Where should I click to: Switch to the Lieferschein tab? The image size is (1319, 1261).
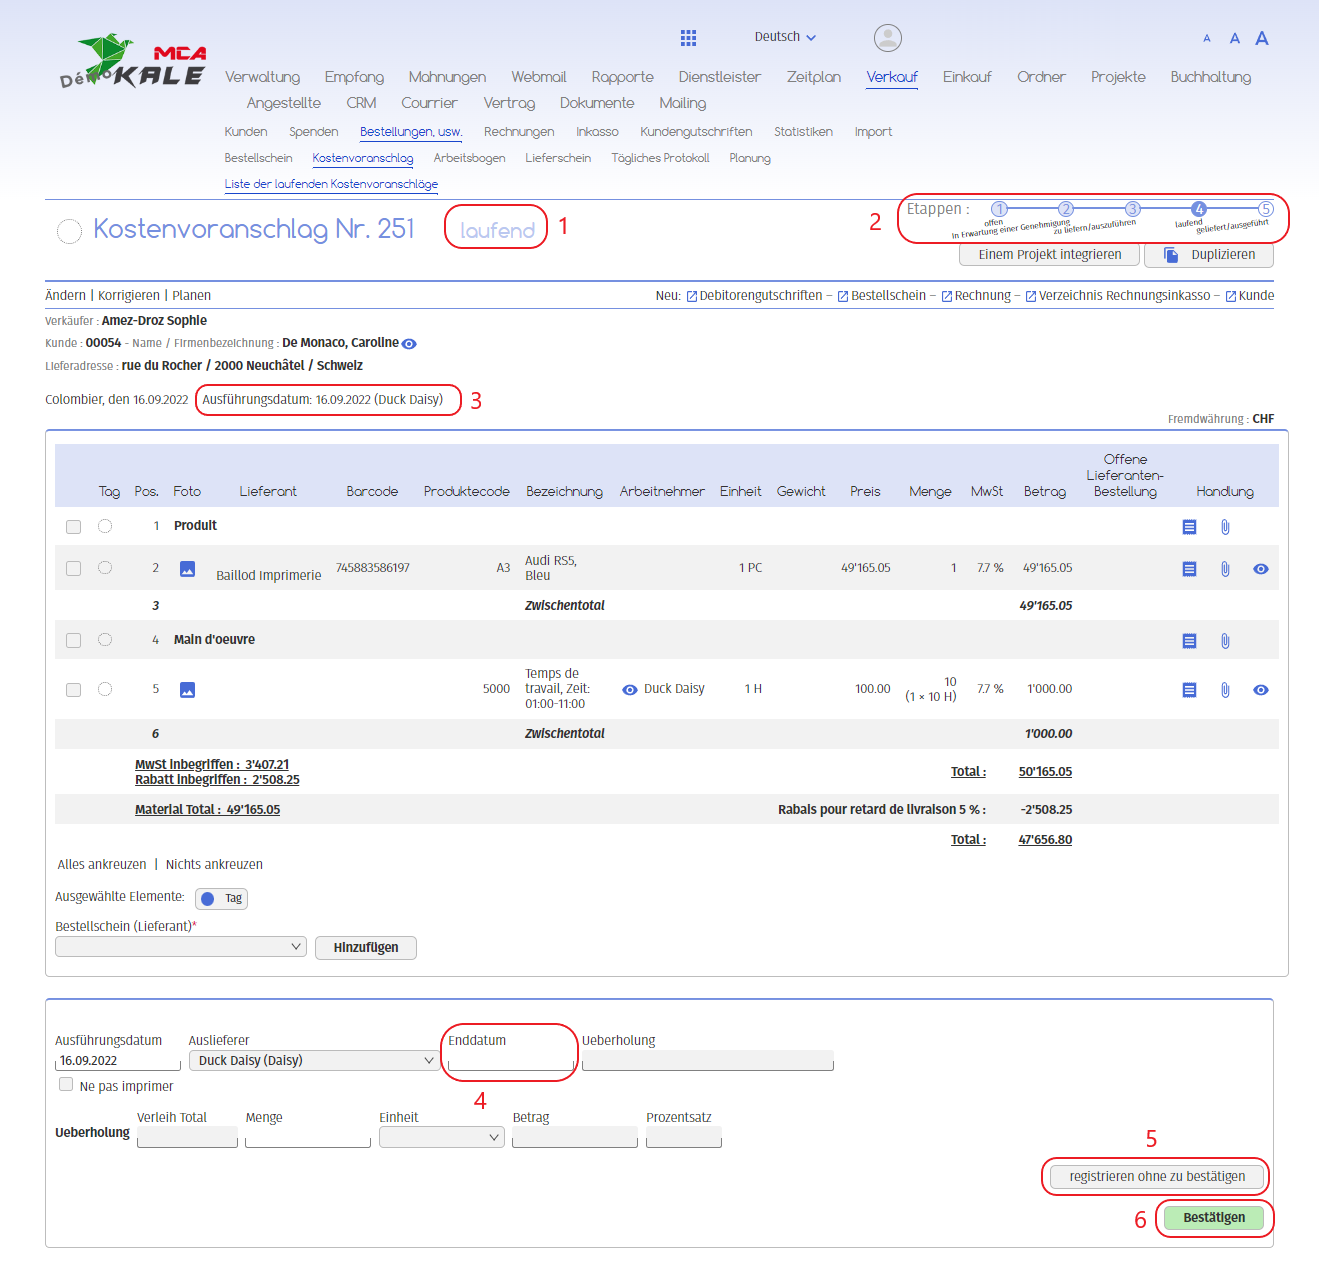point(557,158)
